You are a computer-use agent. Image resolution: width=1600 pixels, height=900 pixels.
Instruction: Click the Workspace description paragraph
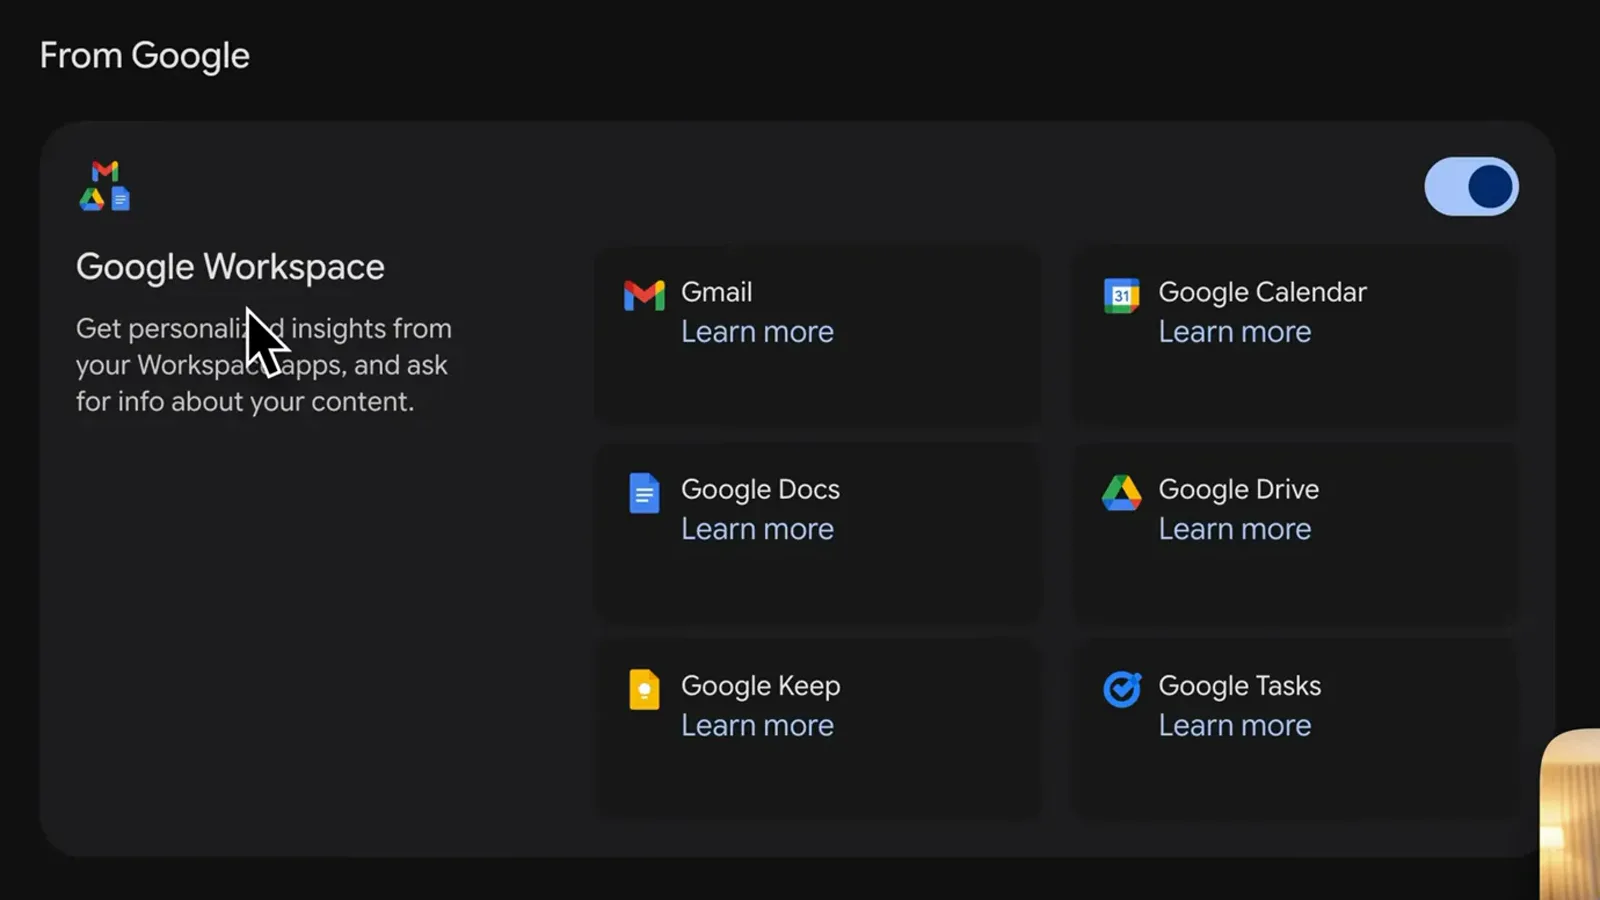pyautogui.click(x=264, y=365)
